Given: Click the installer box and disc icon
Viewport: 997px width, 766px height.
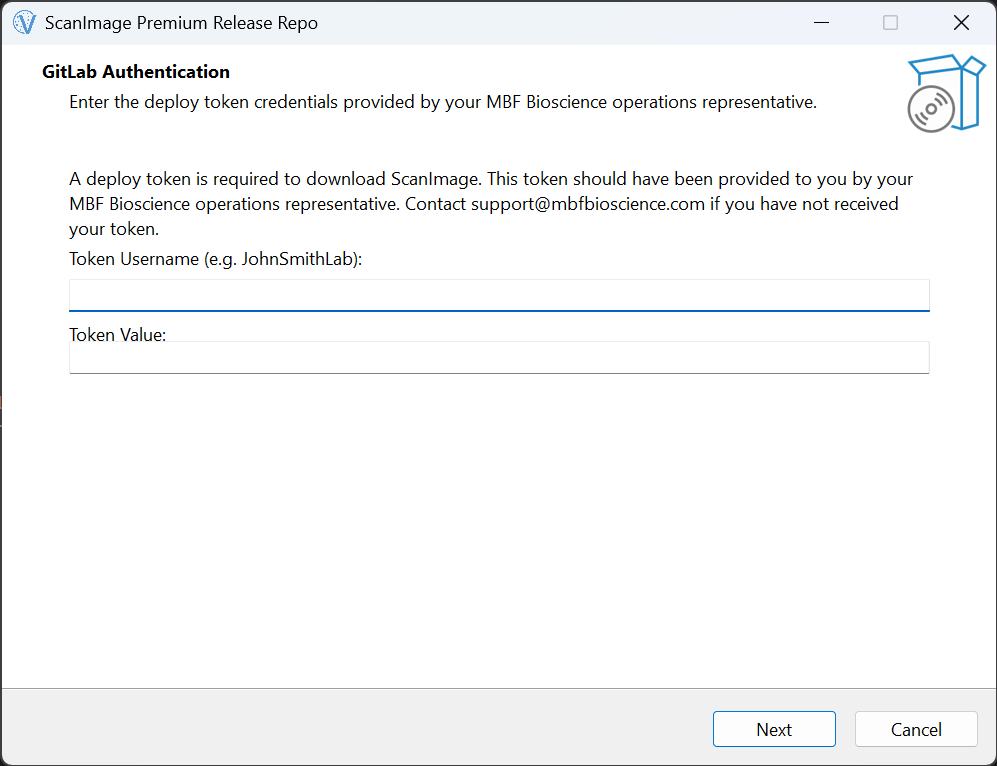Looking at the screenshot, I should coord(946,93).
